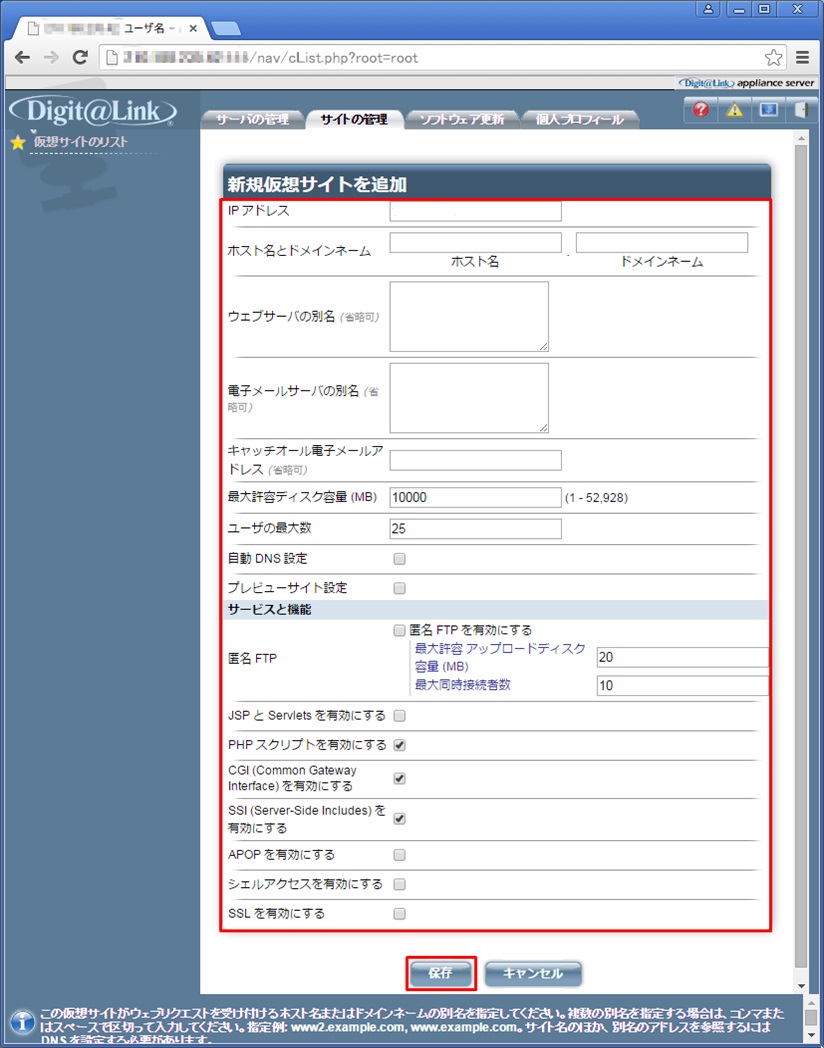The height and width of the screenshot is (1048, 824).
Task: Focus the IP アドレス field
Action: pyautogui.click(x=475, y=211)
